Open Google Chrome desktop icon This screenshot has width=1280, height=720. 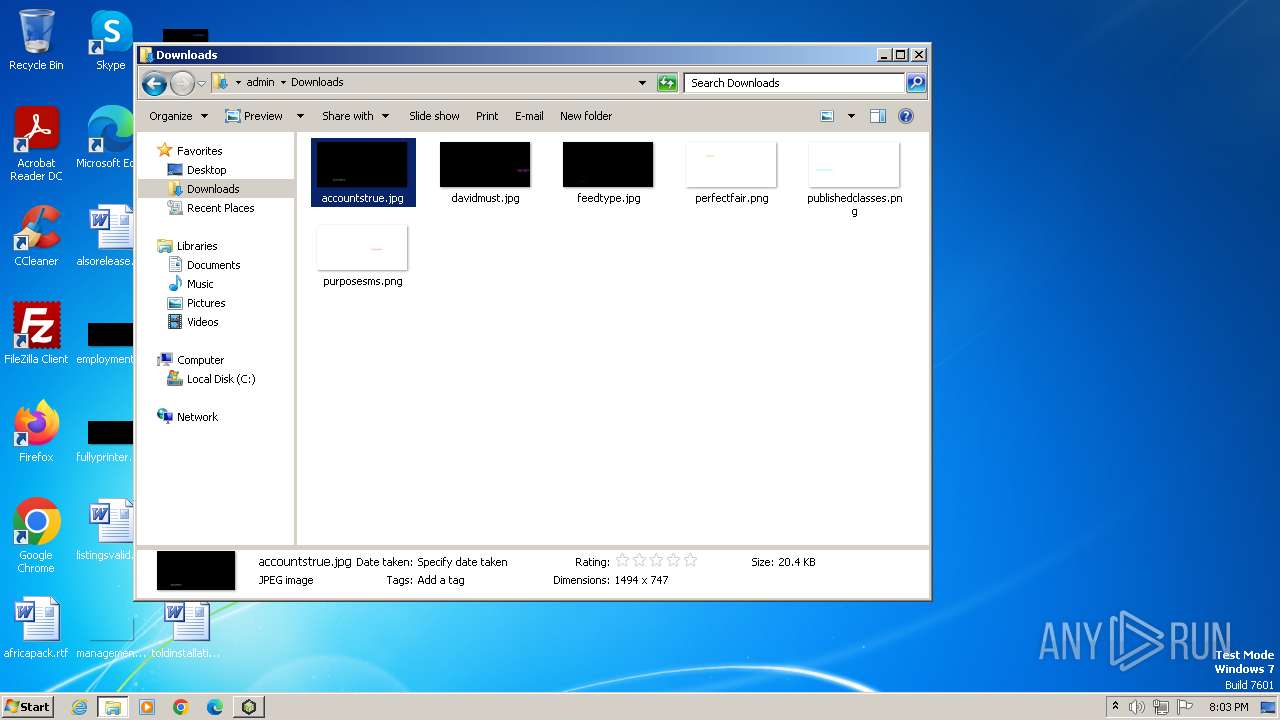[36, 536]
